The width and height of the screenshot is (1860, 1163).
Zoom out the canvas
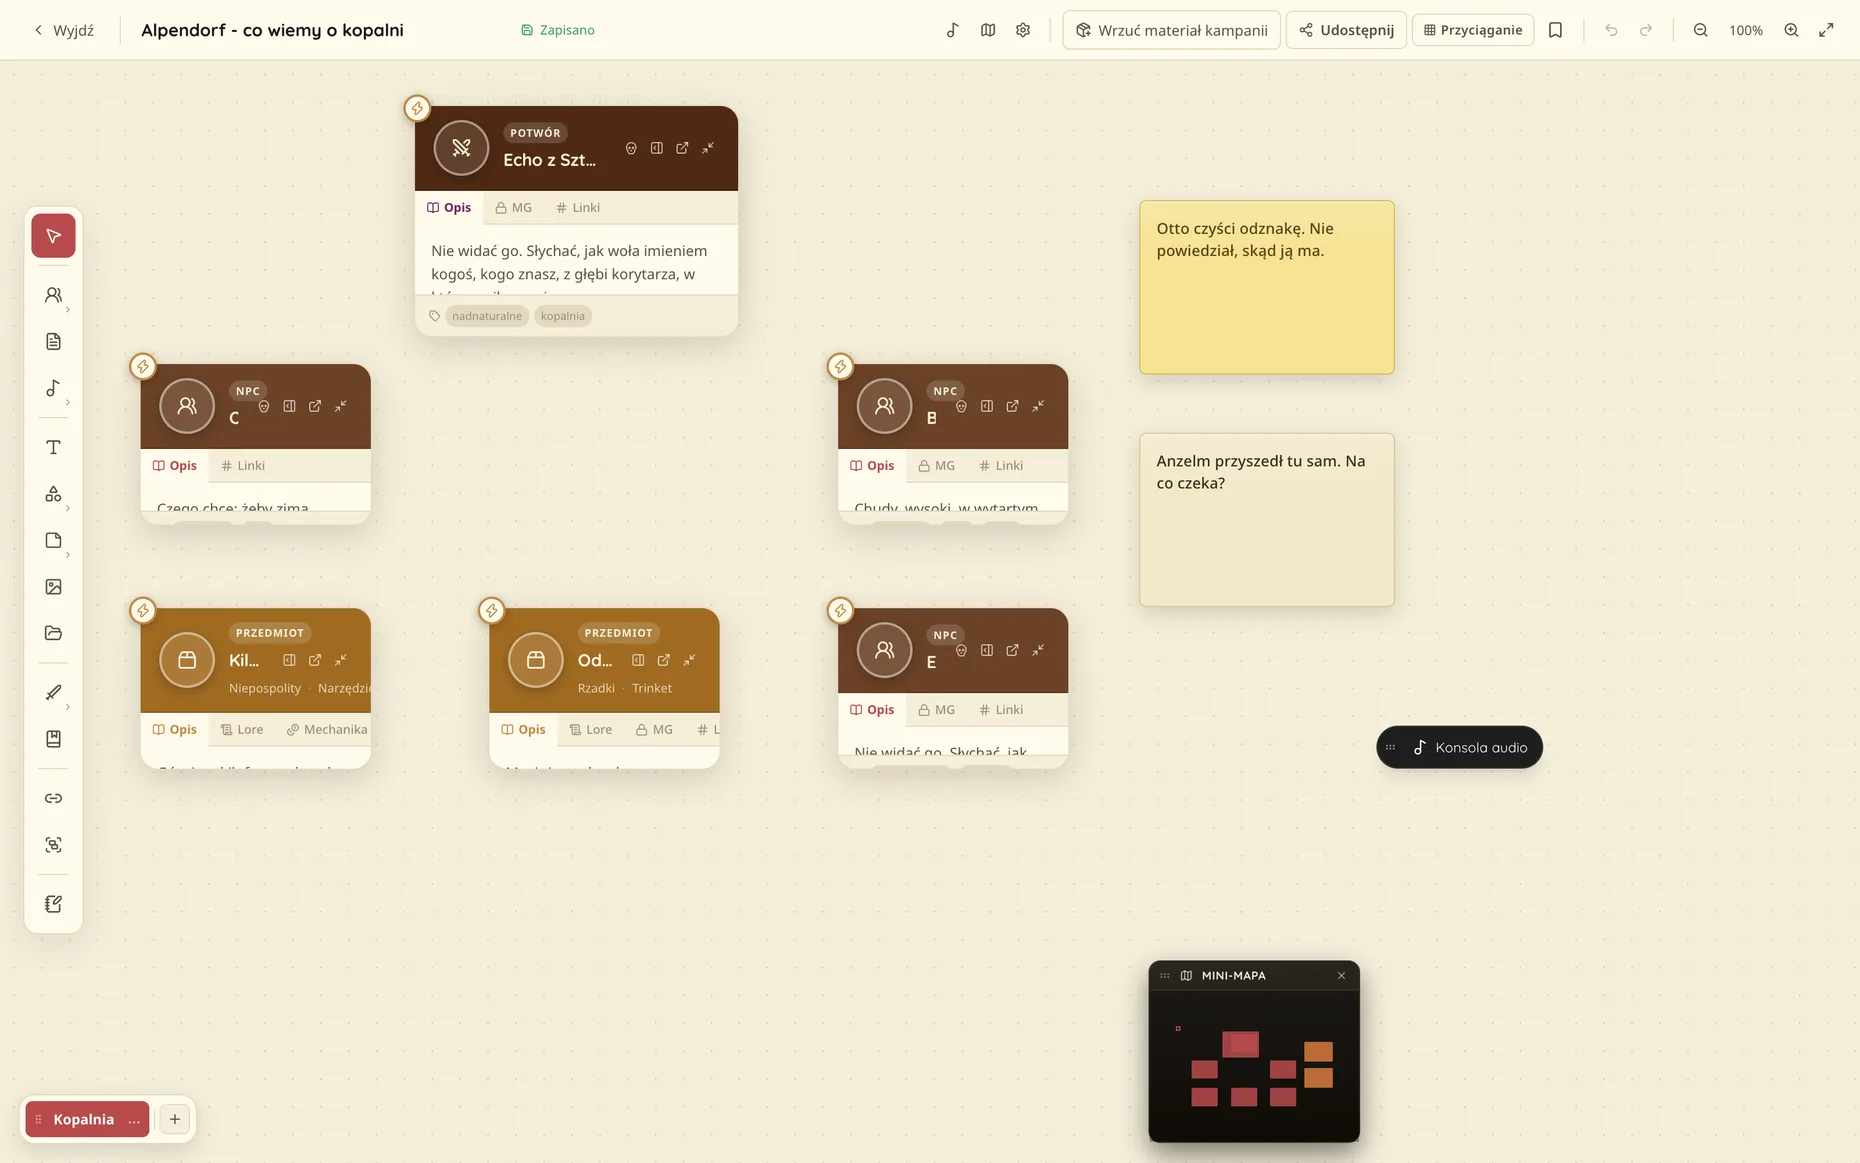click(x=1700, y=30)
